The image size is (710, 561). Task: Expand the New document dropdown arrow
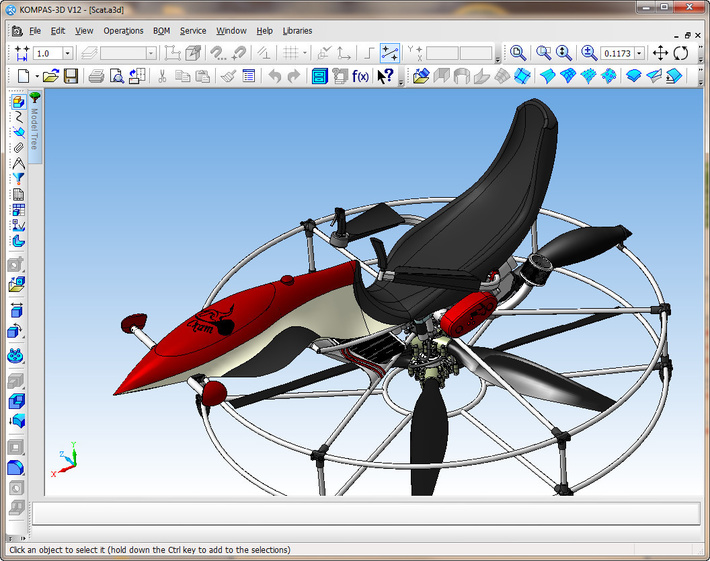pos(35,76)
